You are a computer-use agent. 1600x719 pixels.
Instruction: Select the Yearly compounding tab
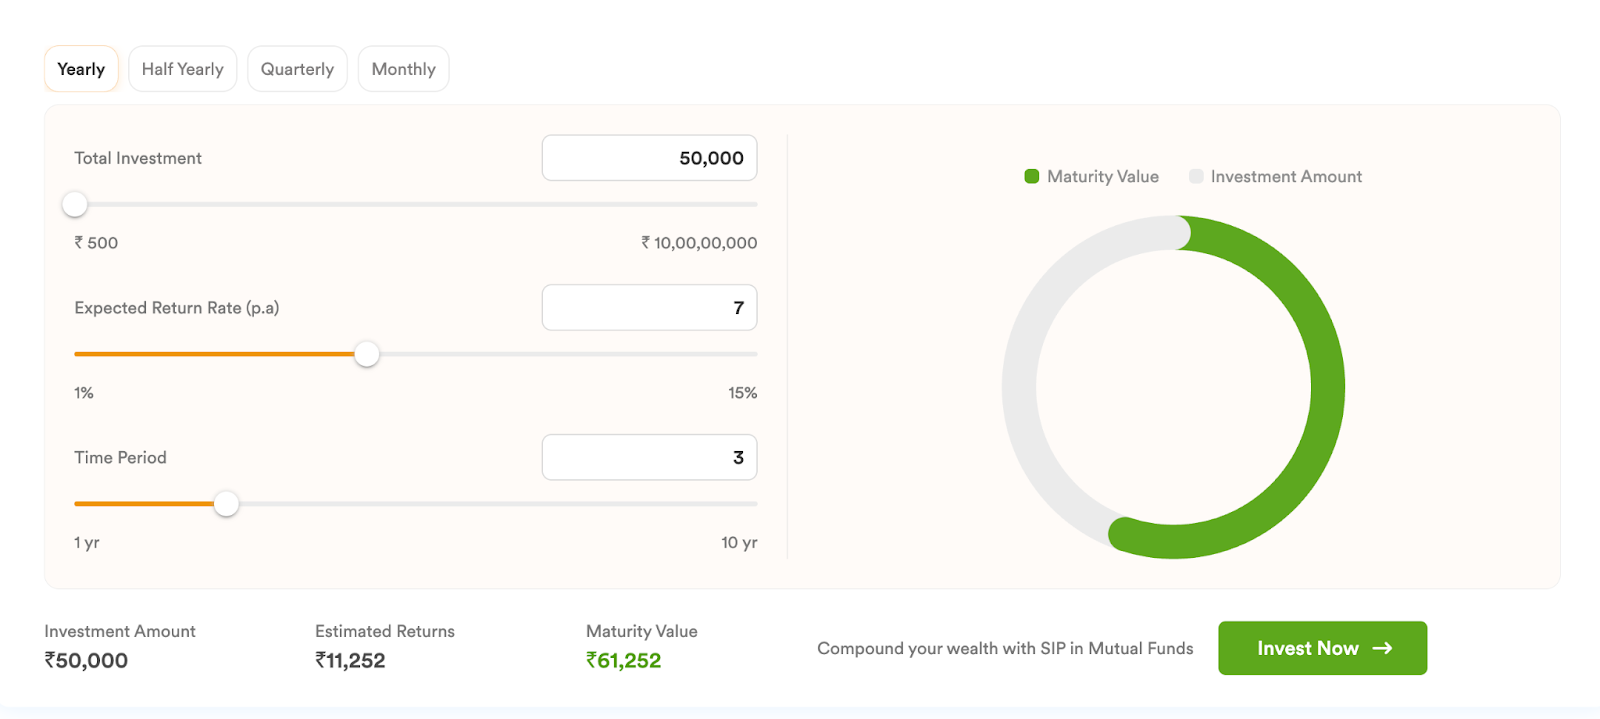coord(81,69)
